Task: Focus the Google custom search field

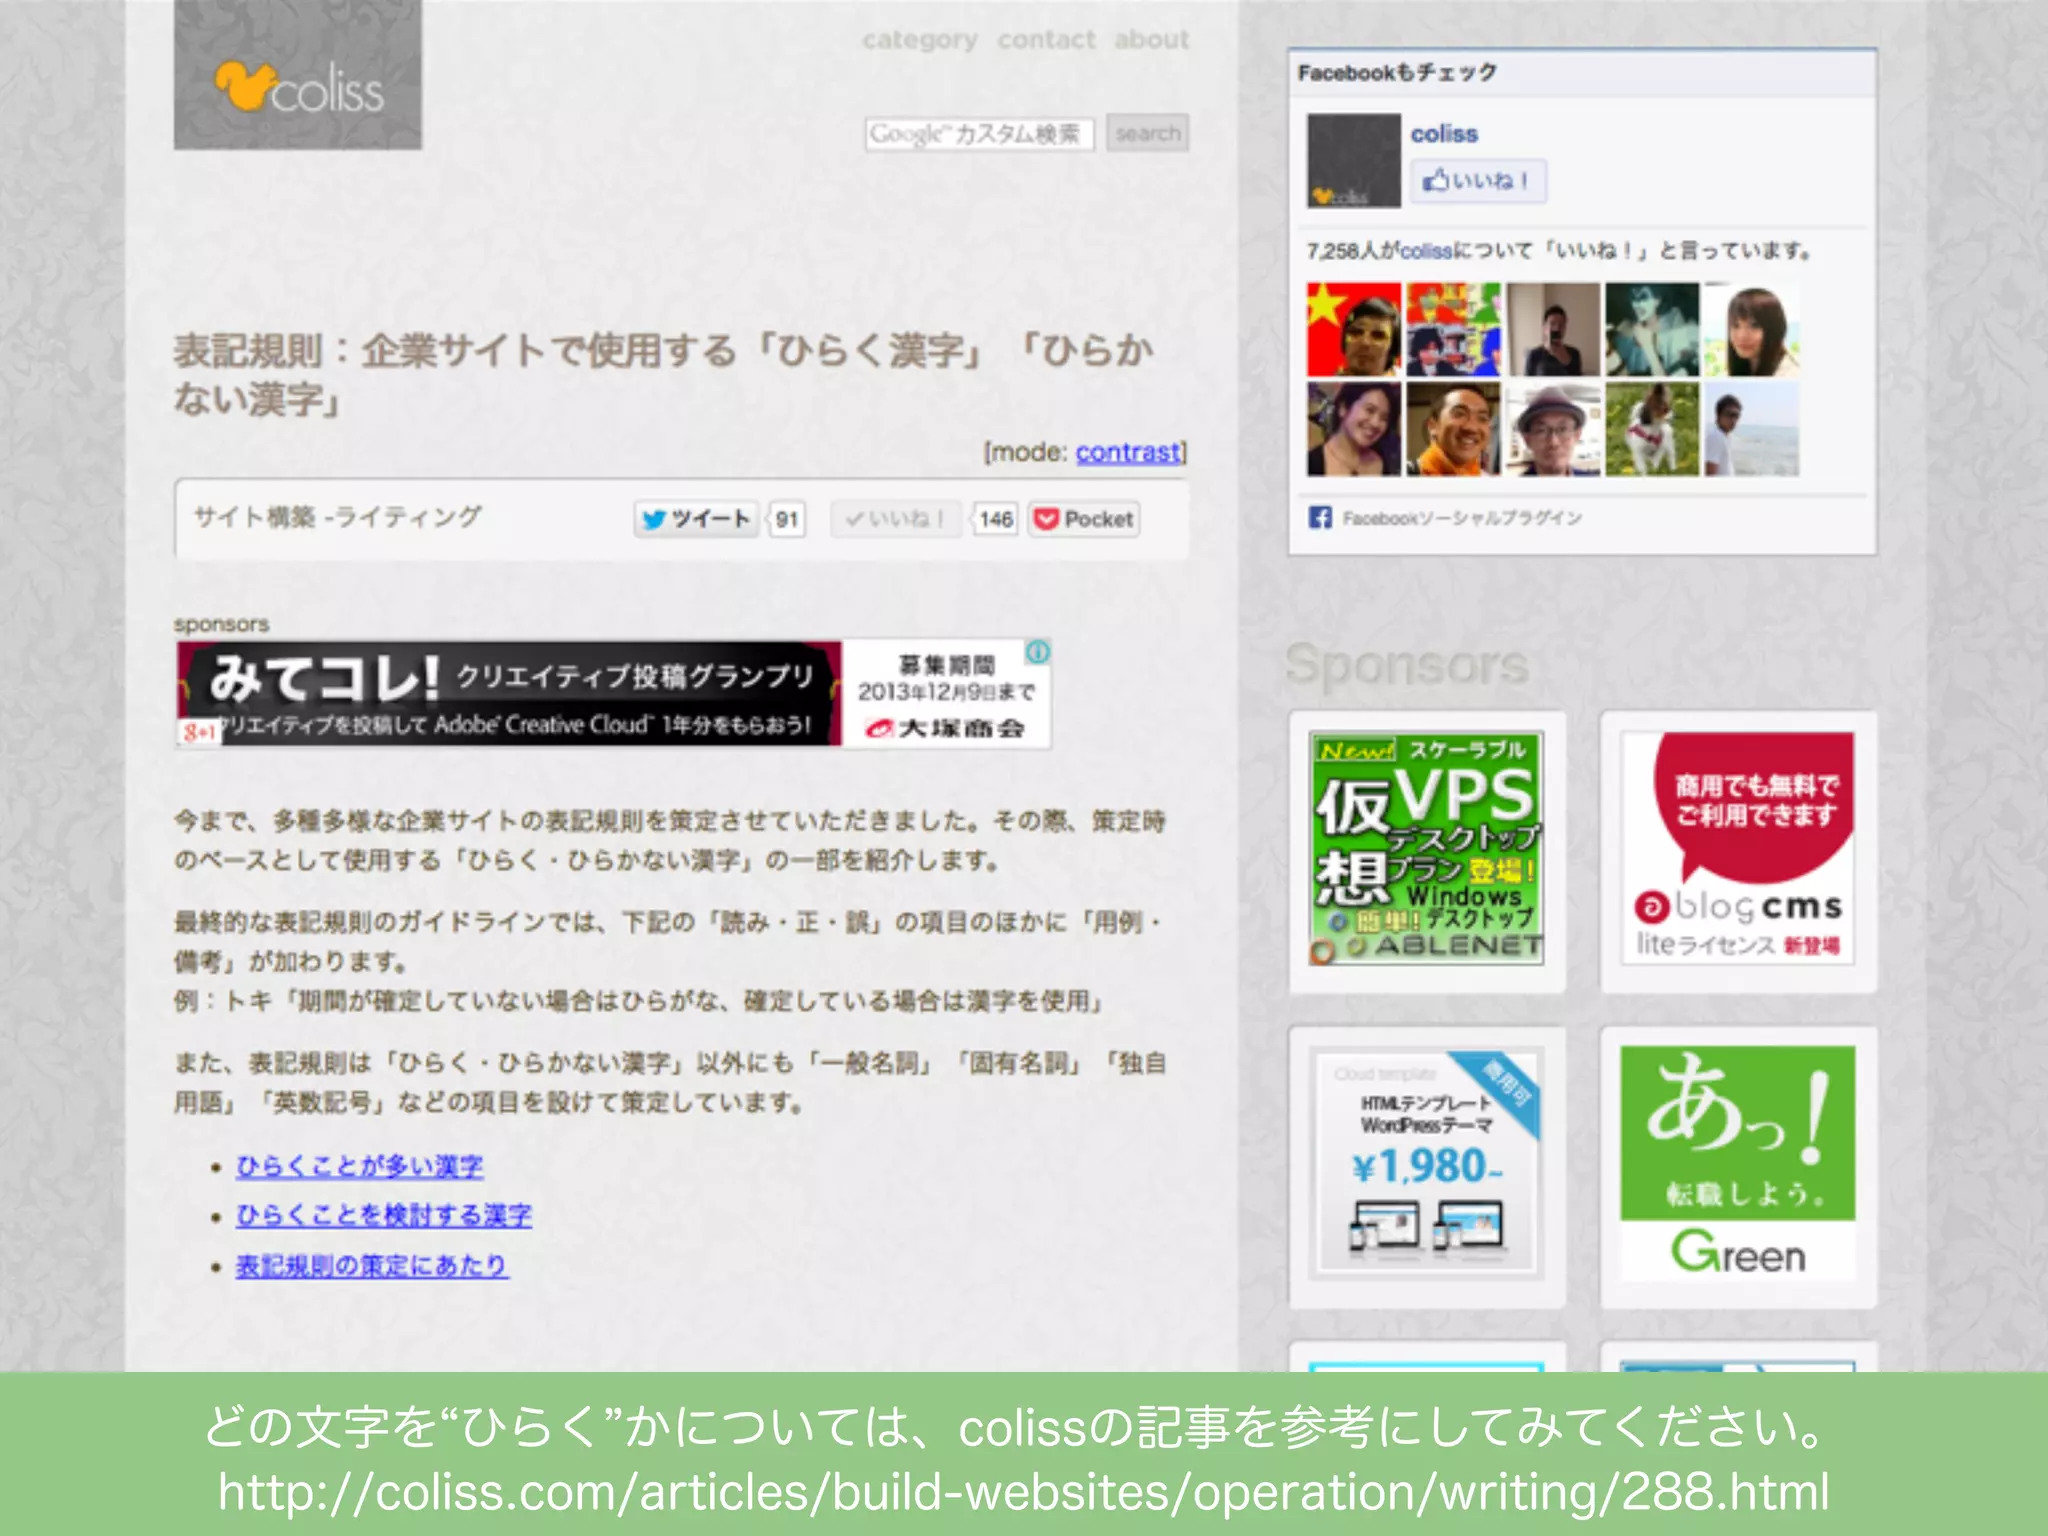Action: click(979, 134)
